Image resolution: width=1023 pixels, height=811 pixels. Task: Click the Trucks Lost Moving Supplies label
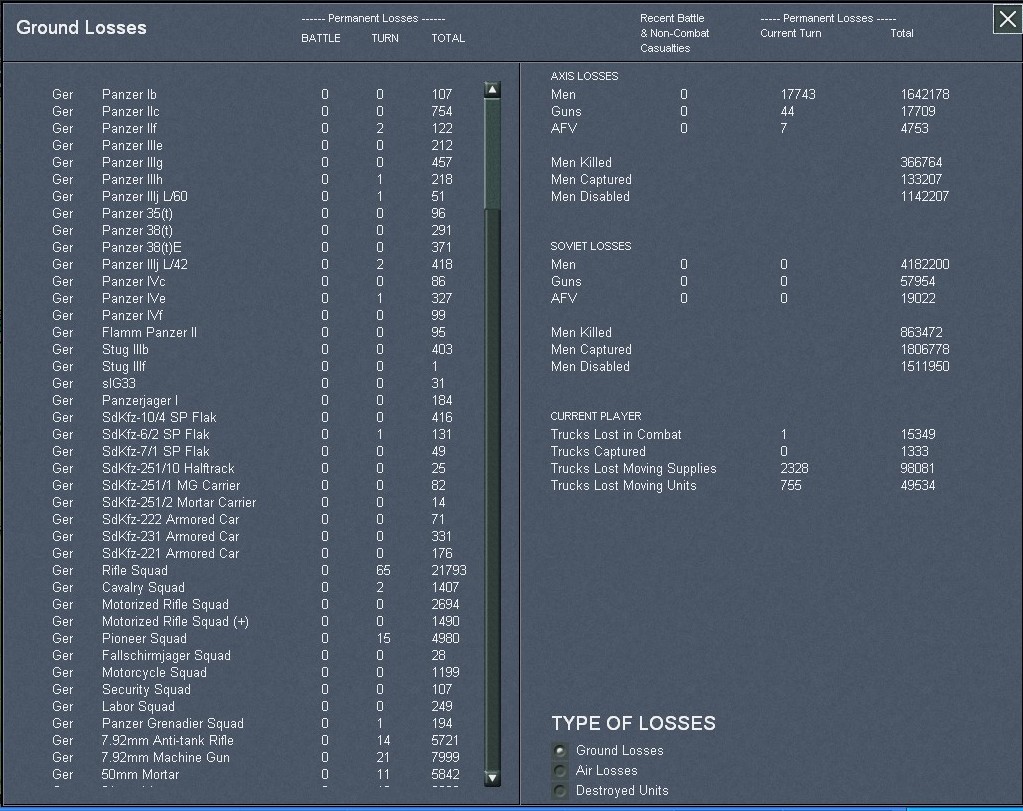tap(633, 468)
